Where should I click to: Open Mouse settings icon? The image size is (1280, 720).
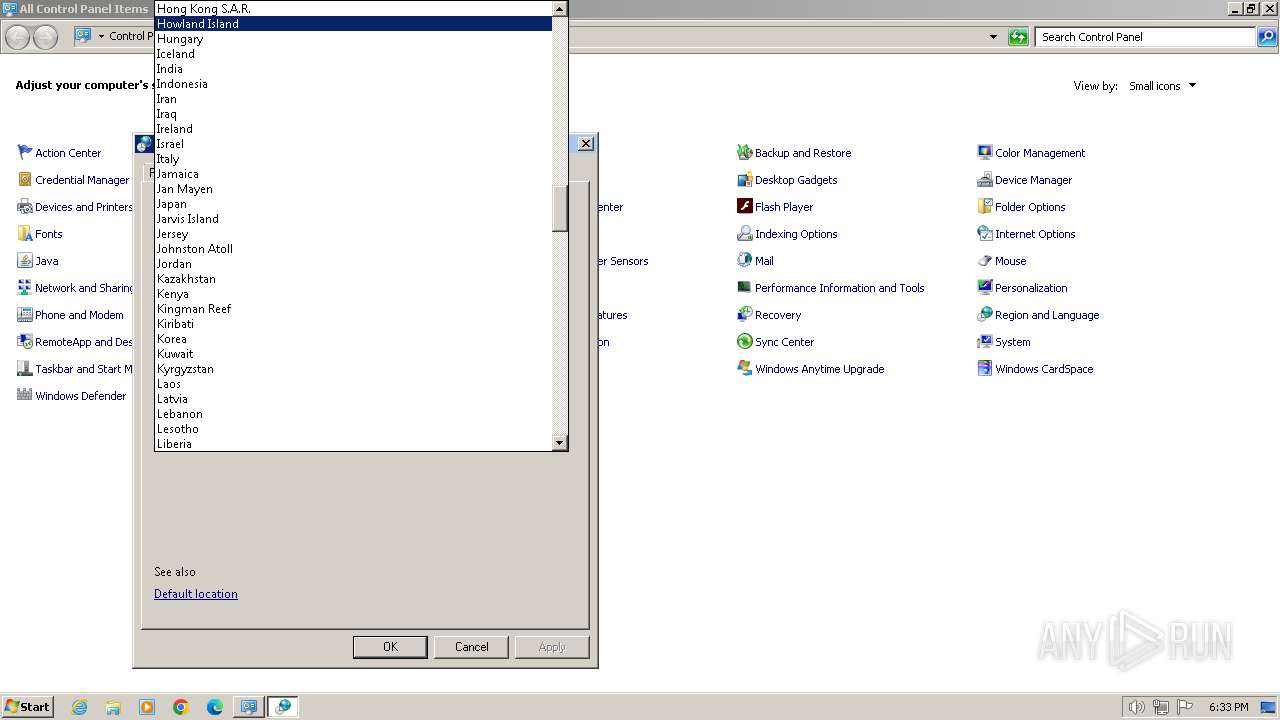click(985, 261)
